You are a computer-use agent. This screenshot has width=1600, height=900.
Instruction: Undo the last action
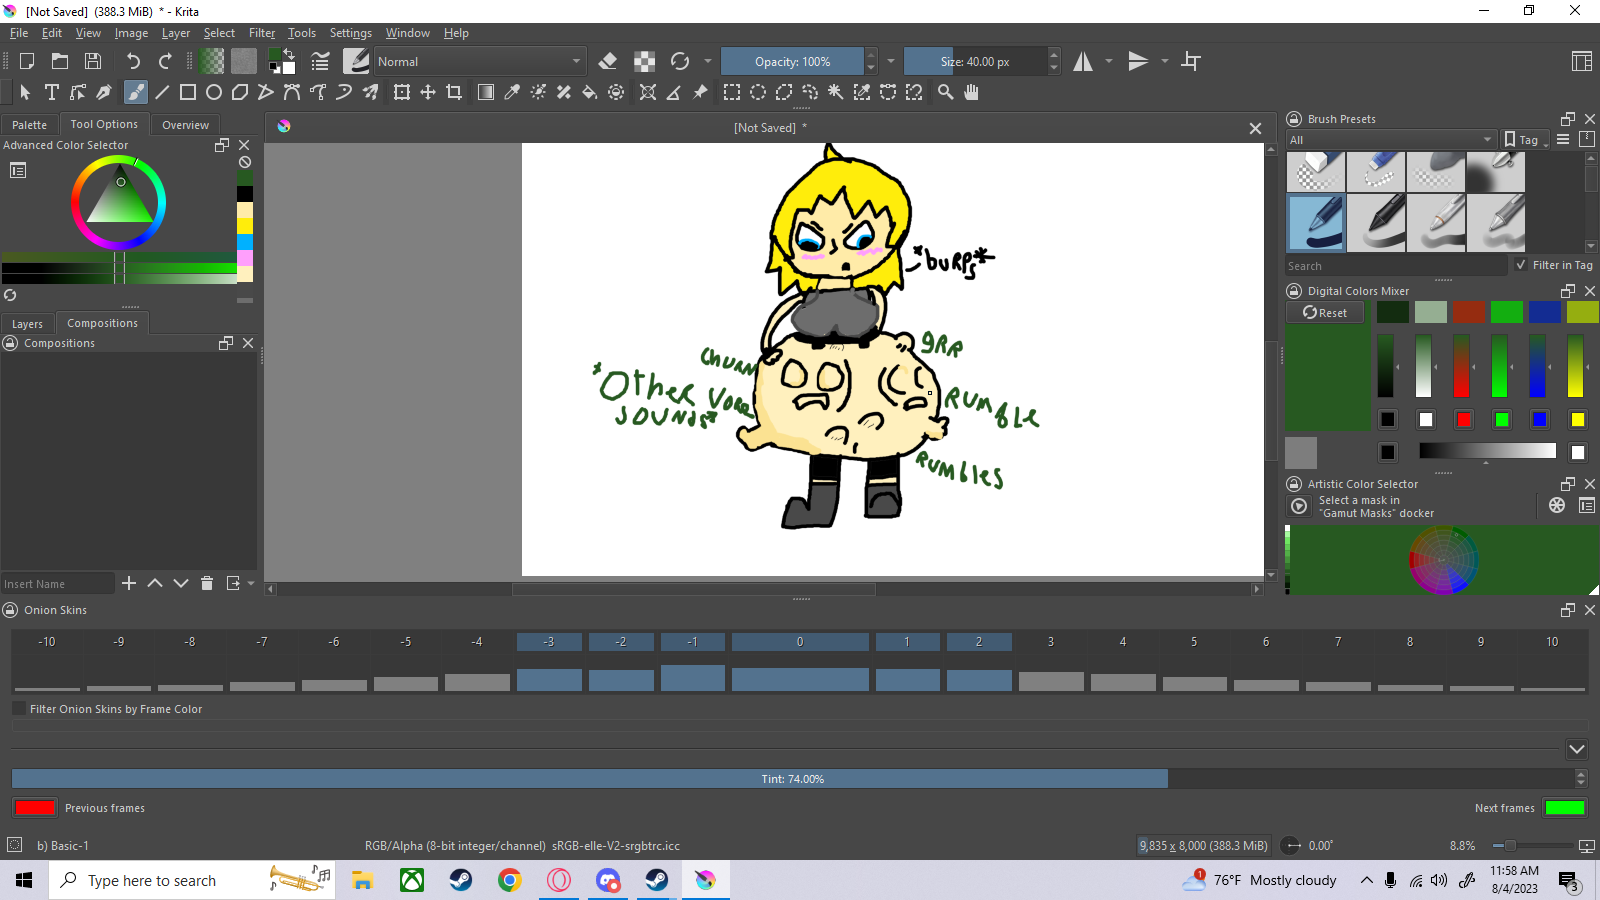point(133,61)
